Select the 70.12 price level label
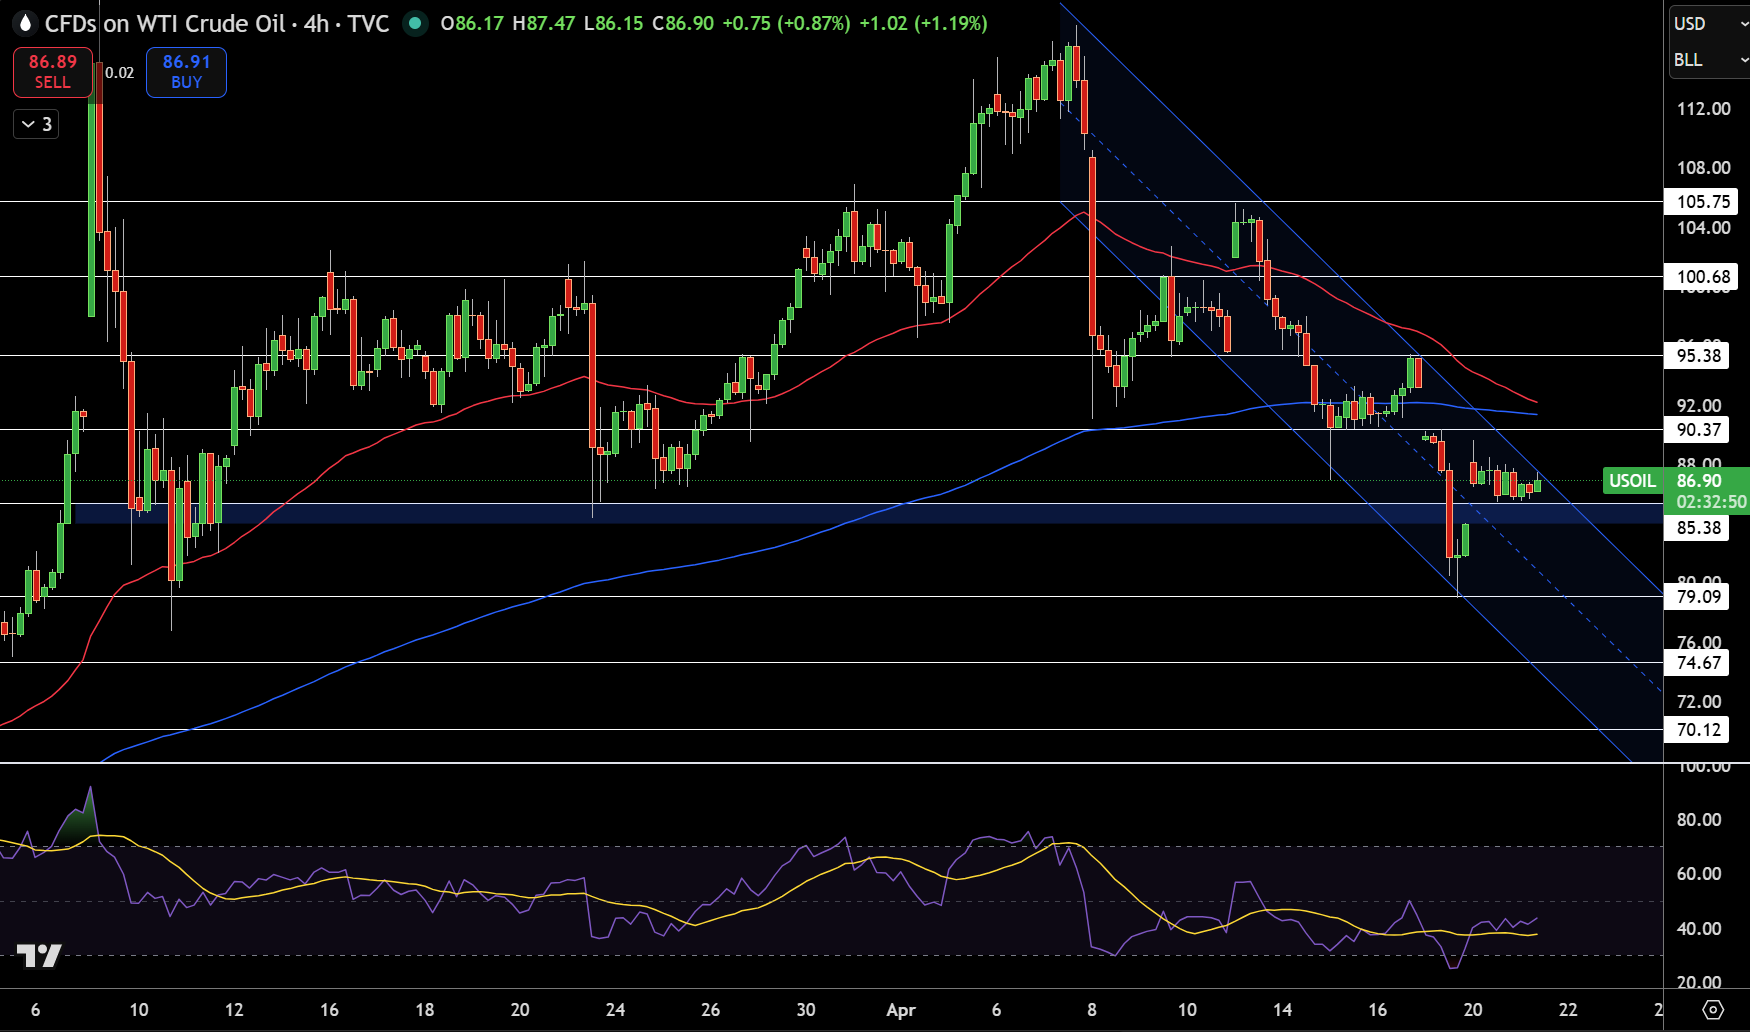Screen dimensions: 1750x1032 coord(1698,730)
